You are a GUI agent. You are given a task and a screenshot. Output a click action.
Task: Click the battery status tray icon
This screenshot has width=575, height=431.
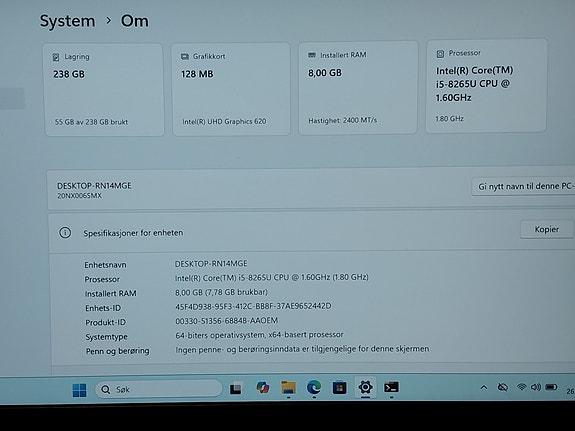551,387
